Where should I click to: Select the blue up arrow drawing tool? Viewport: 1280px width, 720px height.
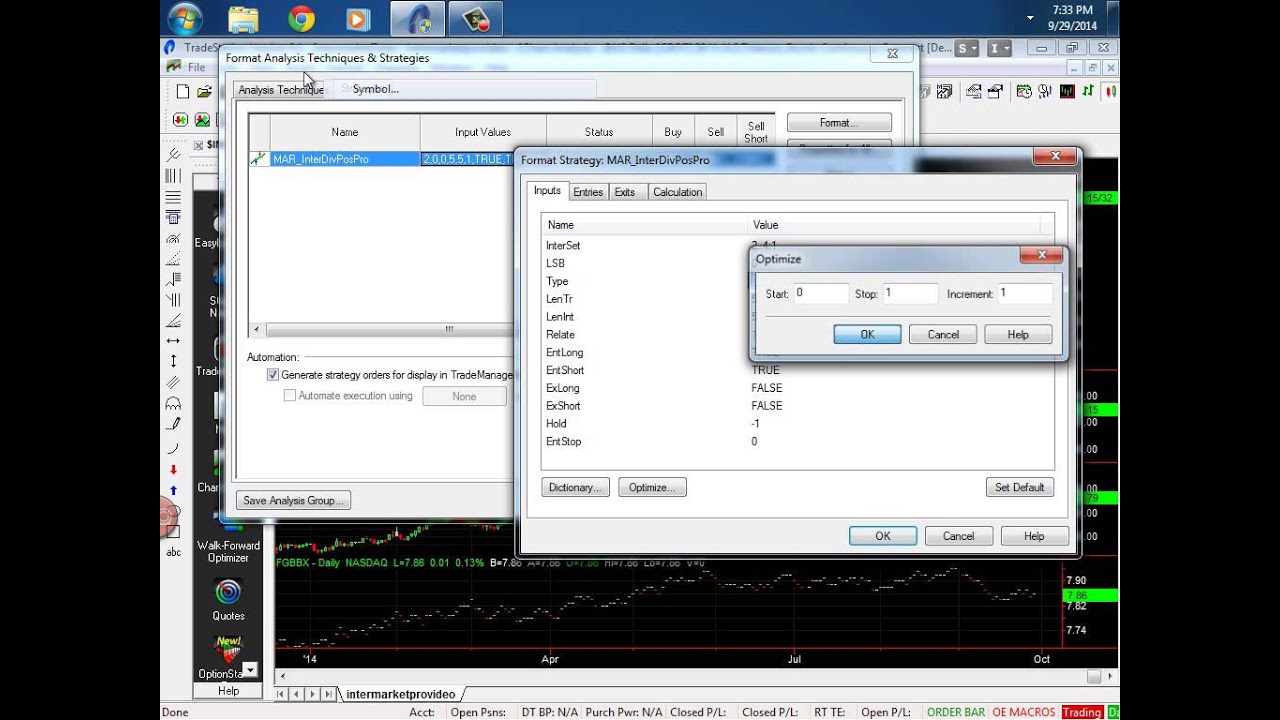(x=173, y=490)
